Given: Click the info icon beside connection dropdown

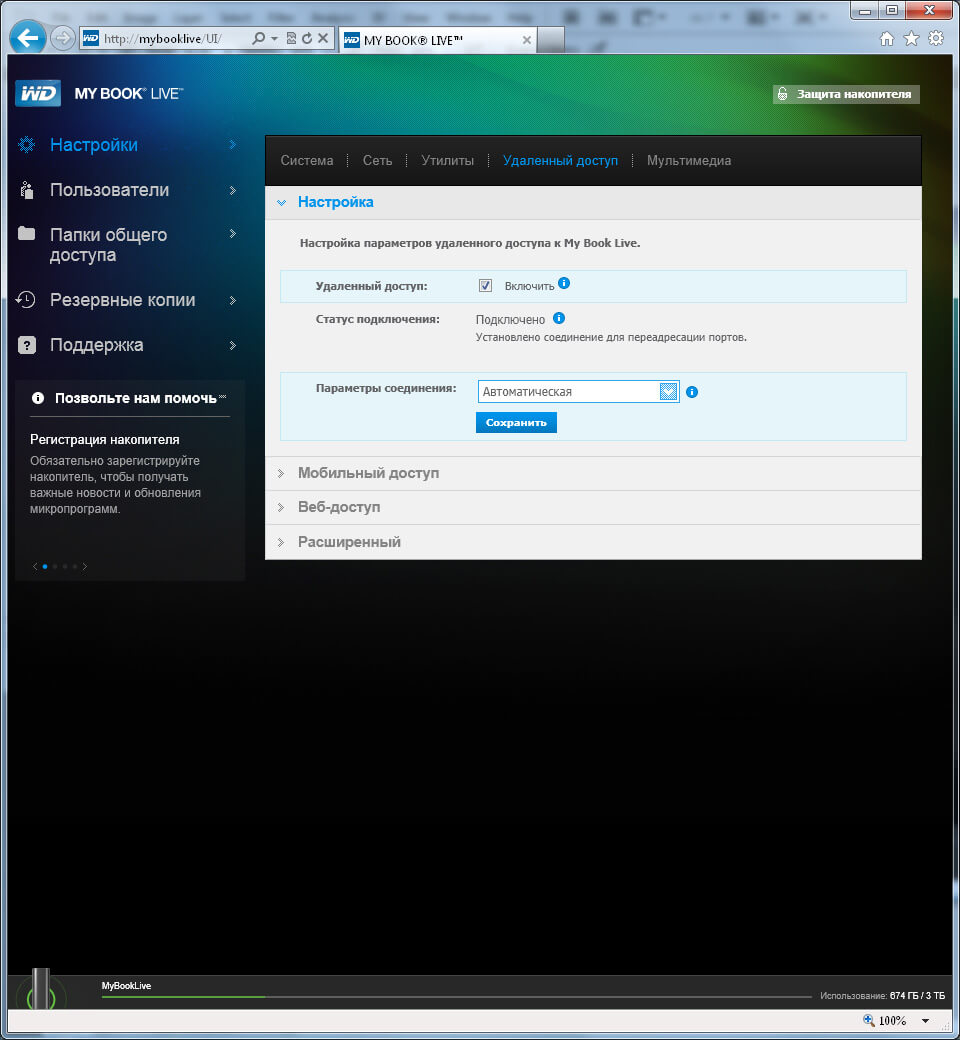Looking at the screenshot, I should click(692, 392).
